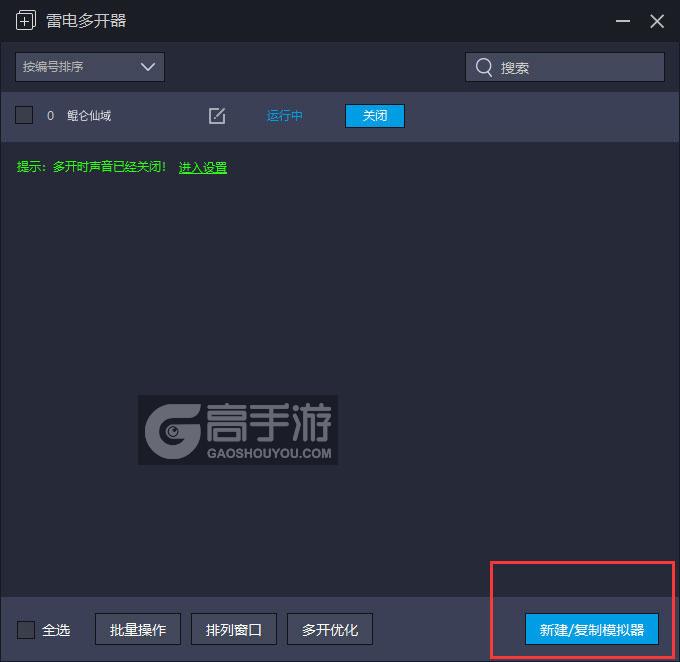Click the search magnifier icon
Viewport: 680px width, 662px height.
pyautogui.click(x=484, y=68)
